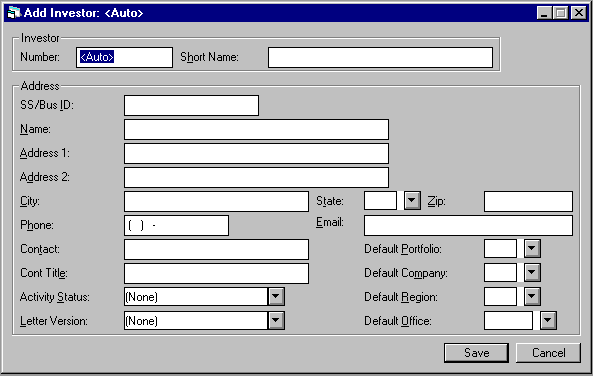Click the Zip field
Image resolution: width=593 pixels, height=376 pixels.
coord(528,201)
